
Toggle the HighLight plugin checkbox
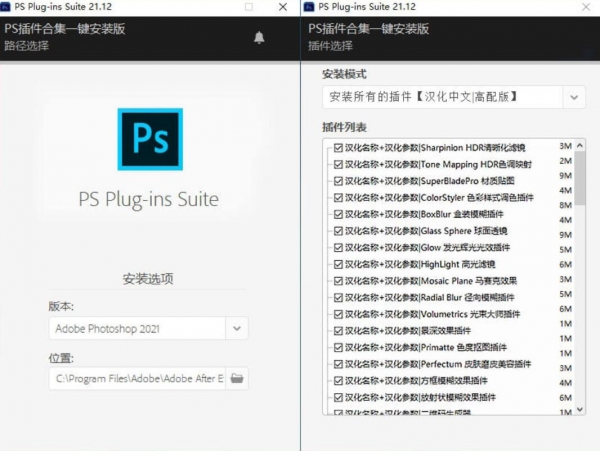click(x=338, y=264)
